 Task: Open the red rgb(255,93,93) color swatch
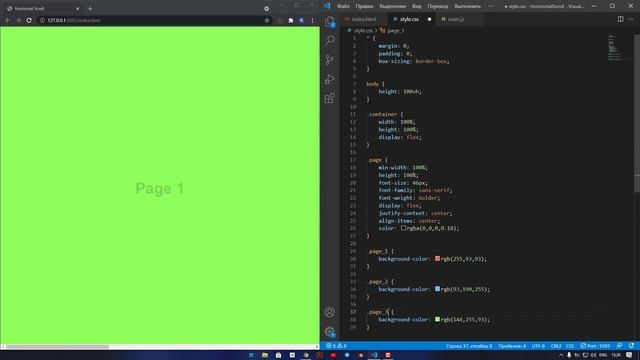[437, 259]
